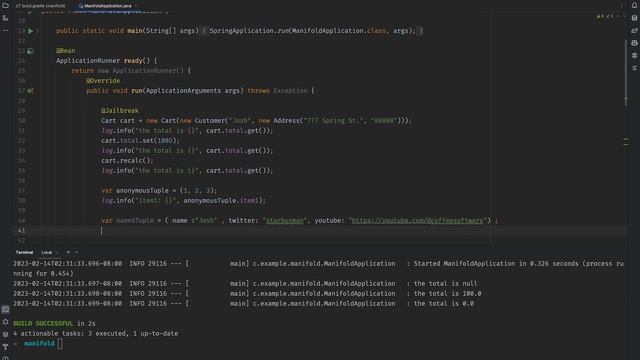
Task: Click the Spring bean gutter icon at @Bean
Action: click(30, 51)
